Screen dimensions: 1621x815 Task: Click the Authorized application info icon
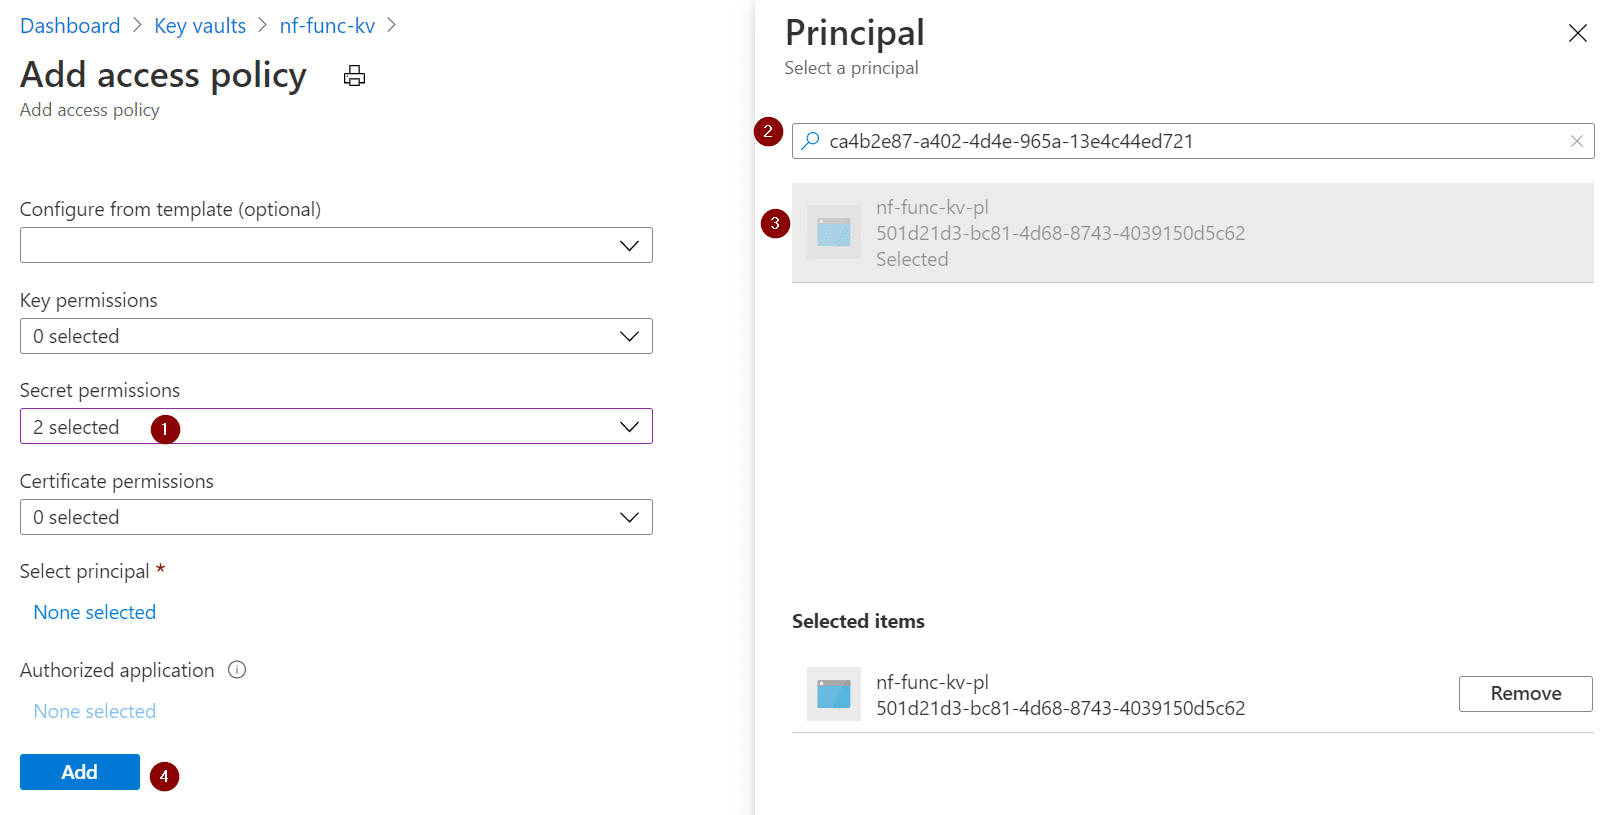click(237, 670)
